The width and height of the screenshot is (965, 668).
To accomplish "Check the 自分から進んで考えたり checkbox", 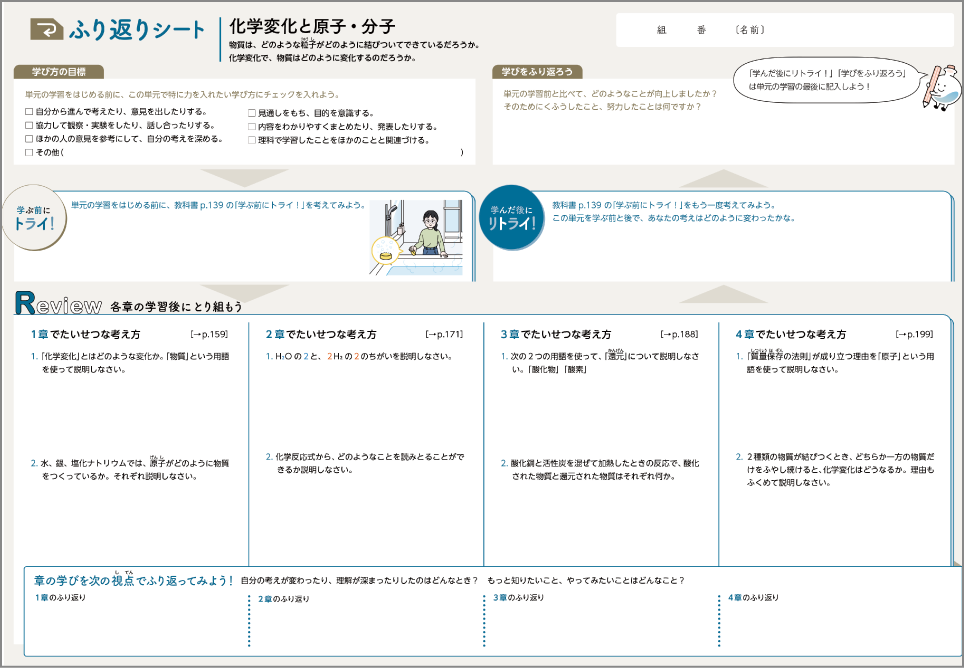I will coord(29,112).
